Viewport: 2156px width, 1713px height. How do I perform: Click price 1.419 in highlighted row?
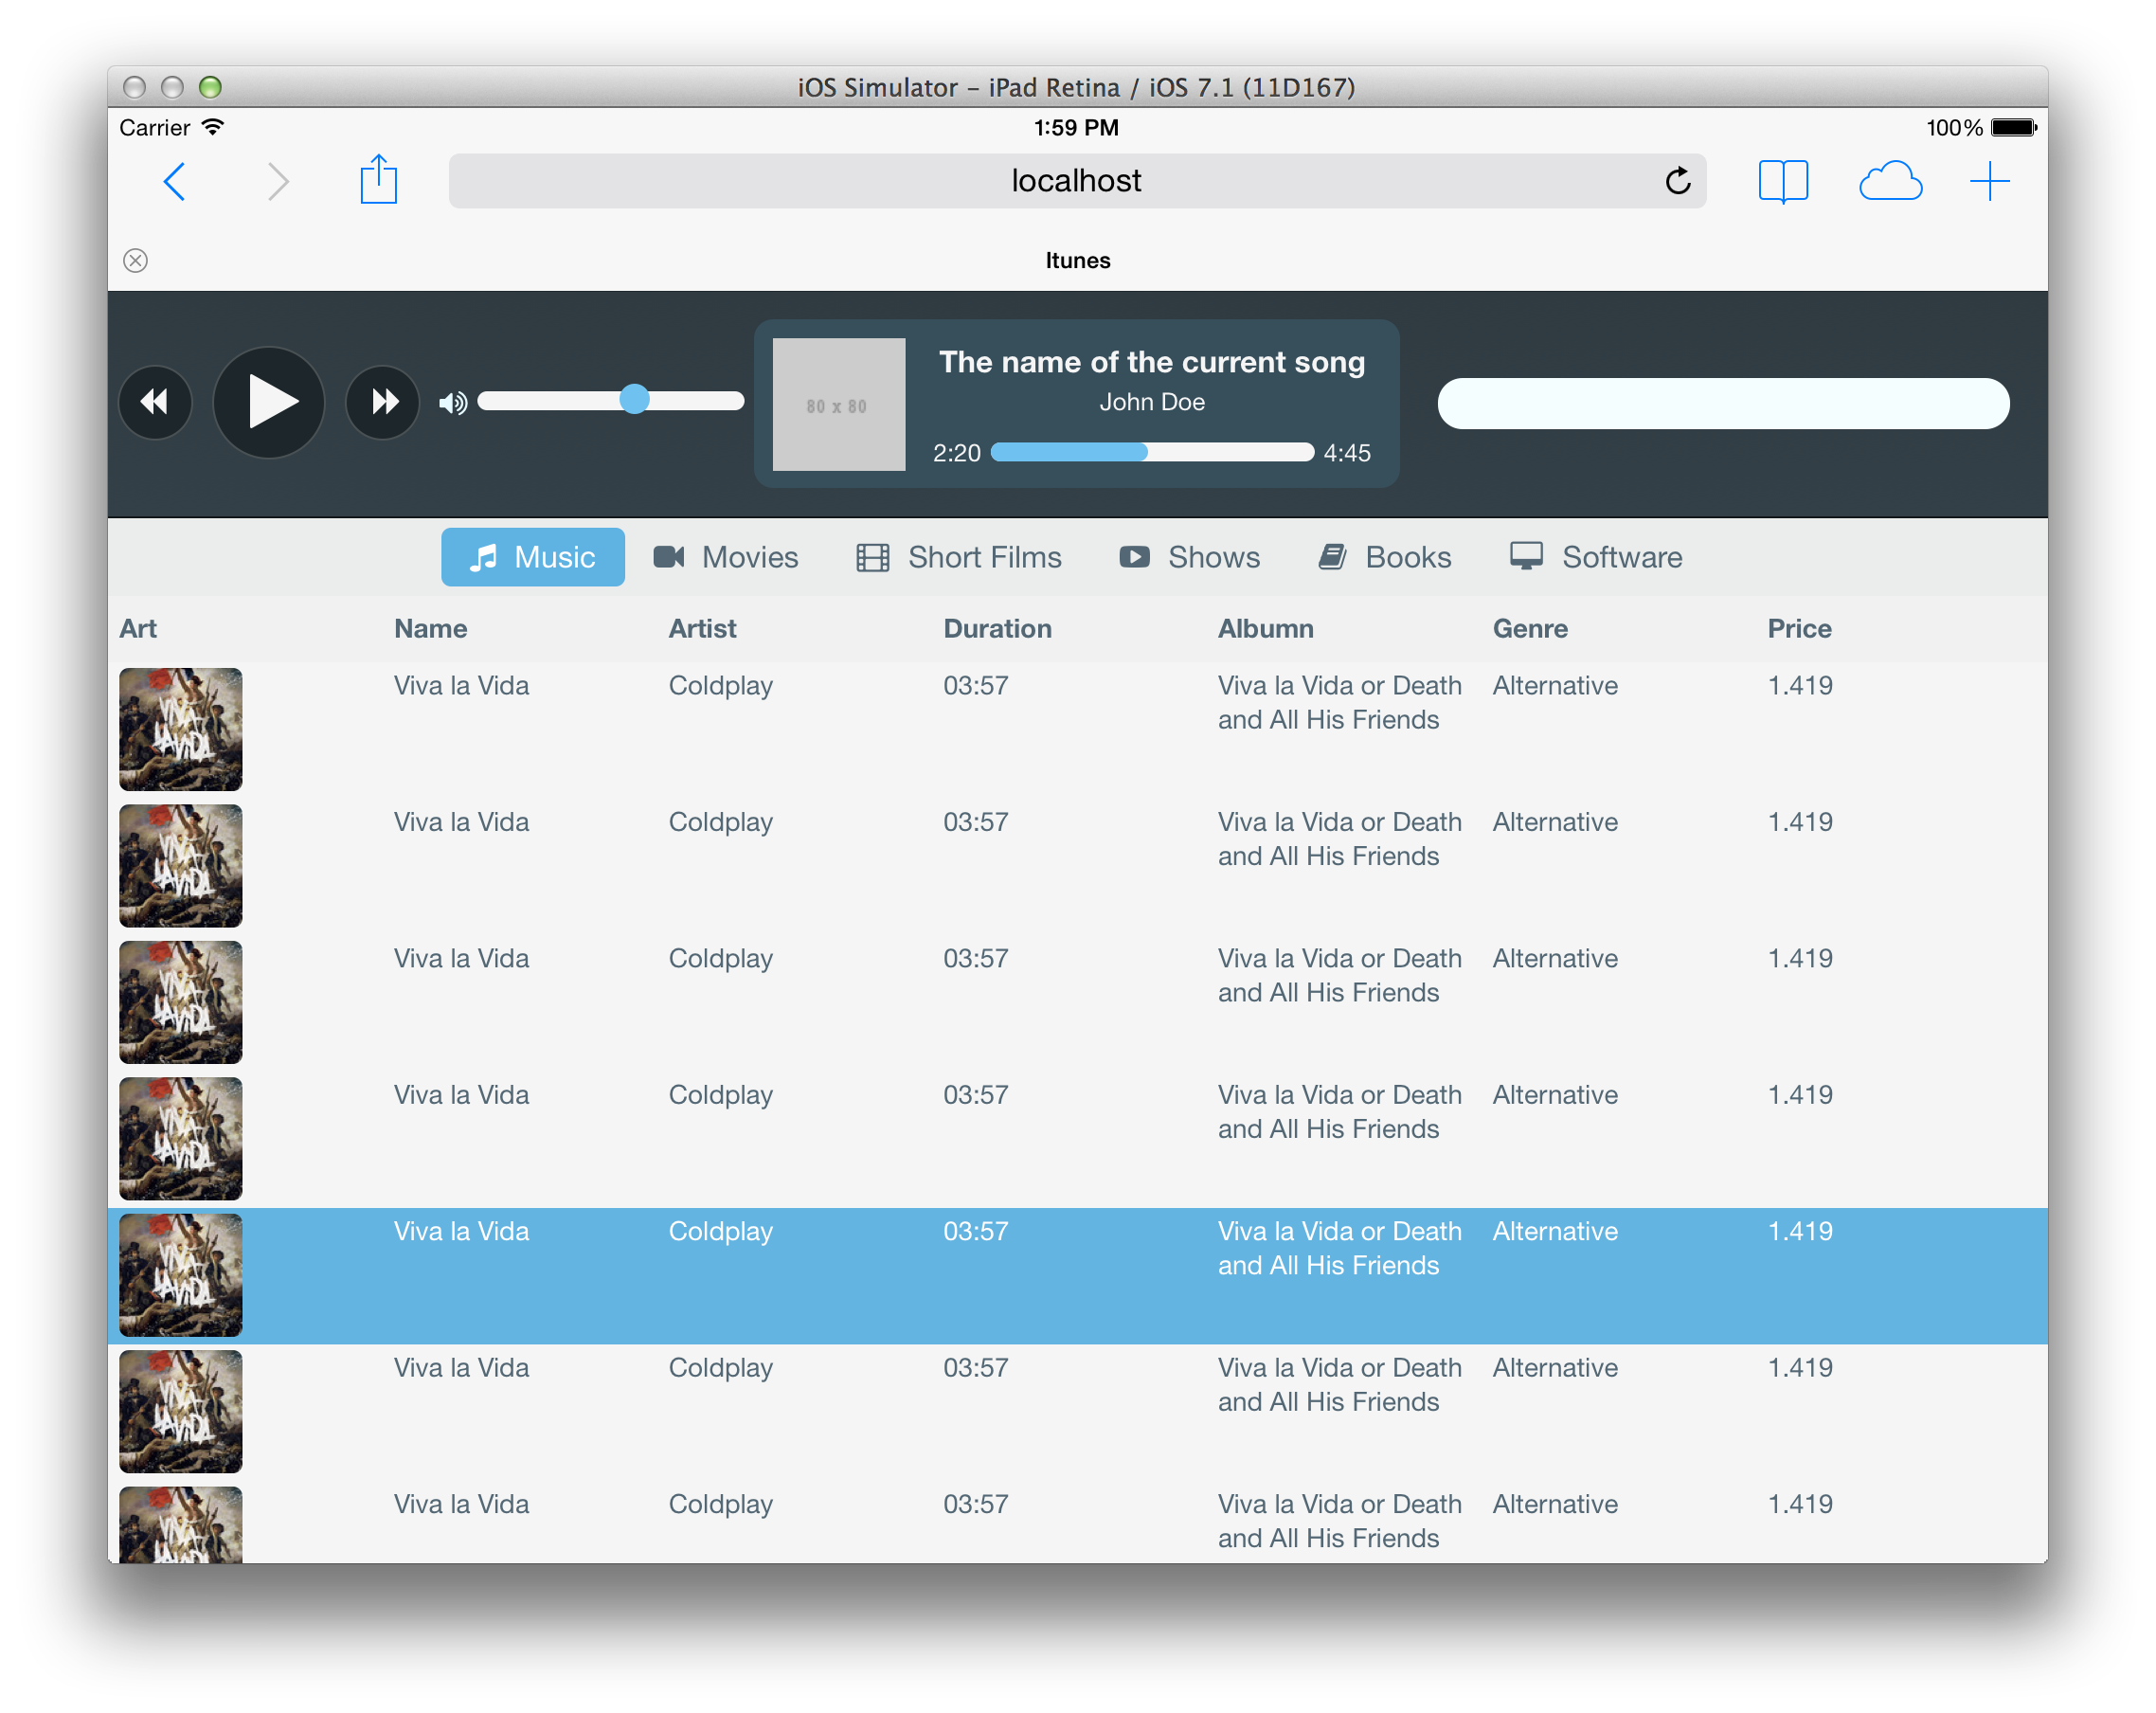(1800, 1231)
